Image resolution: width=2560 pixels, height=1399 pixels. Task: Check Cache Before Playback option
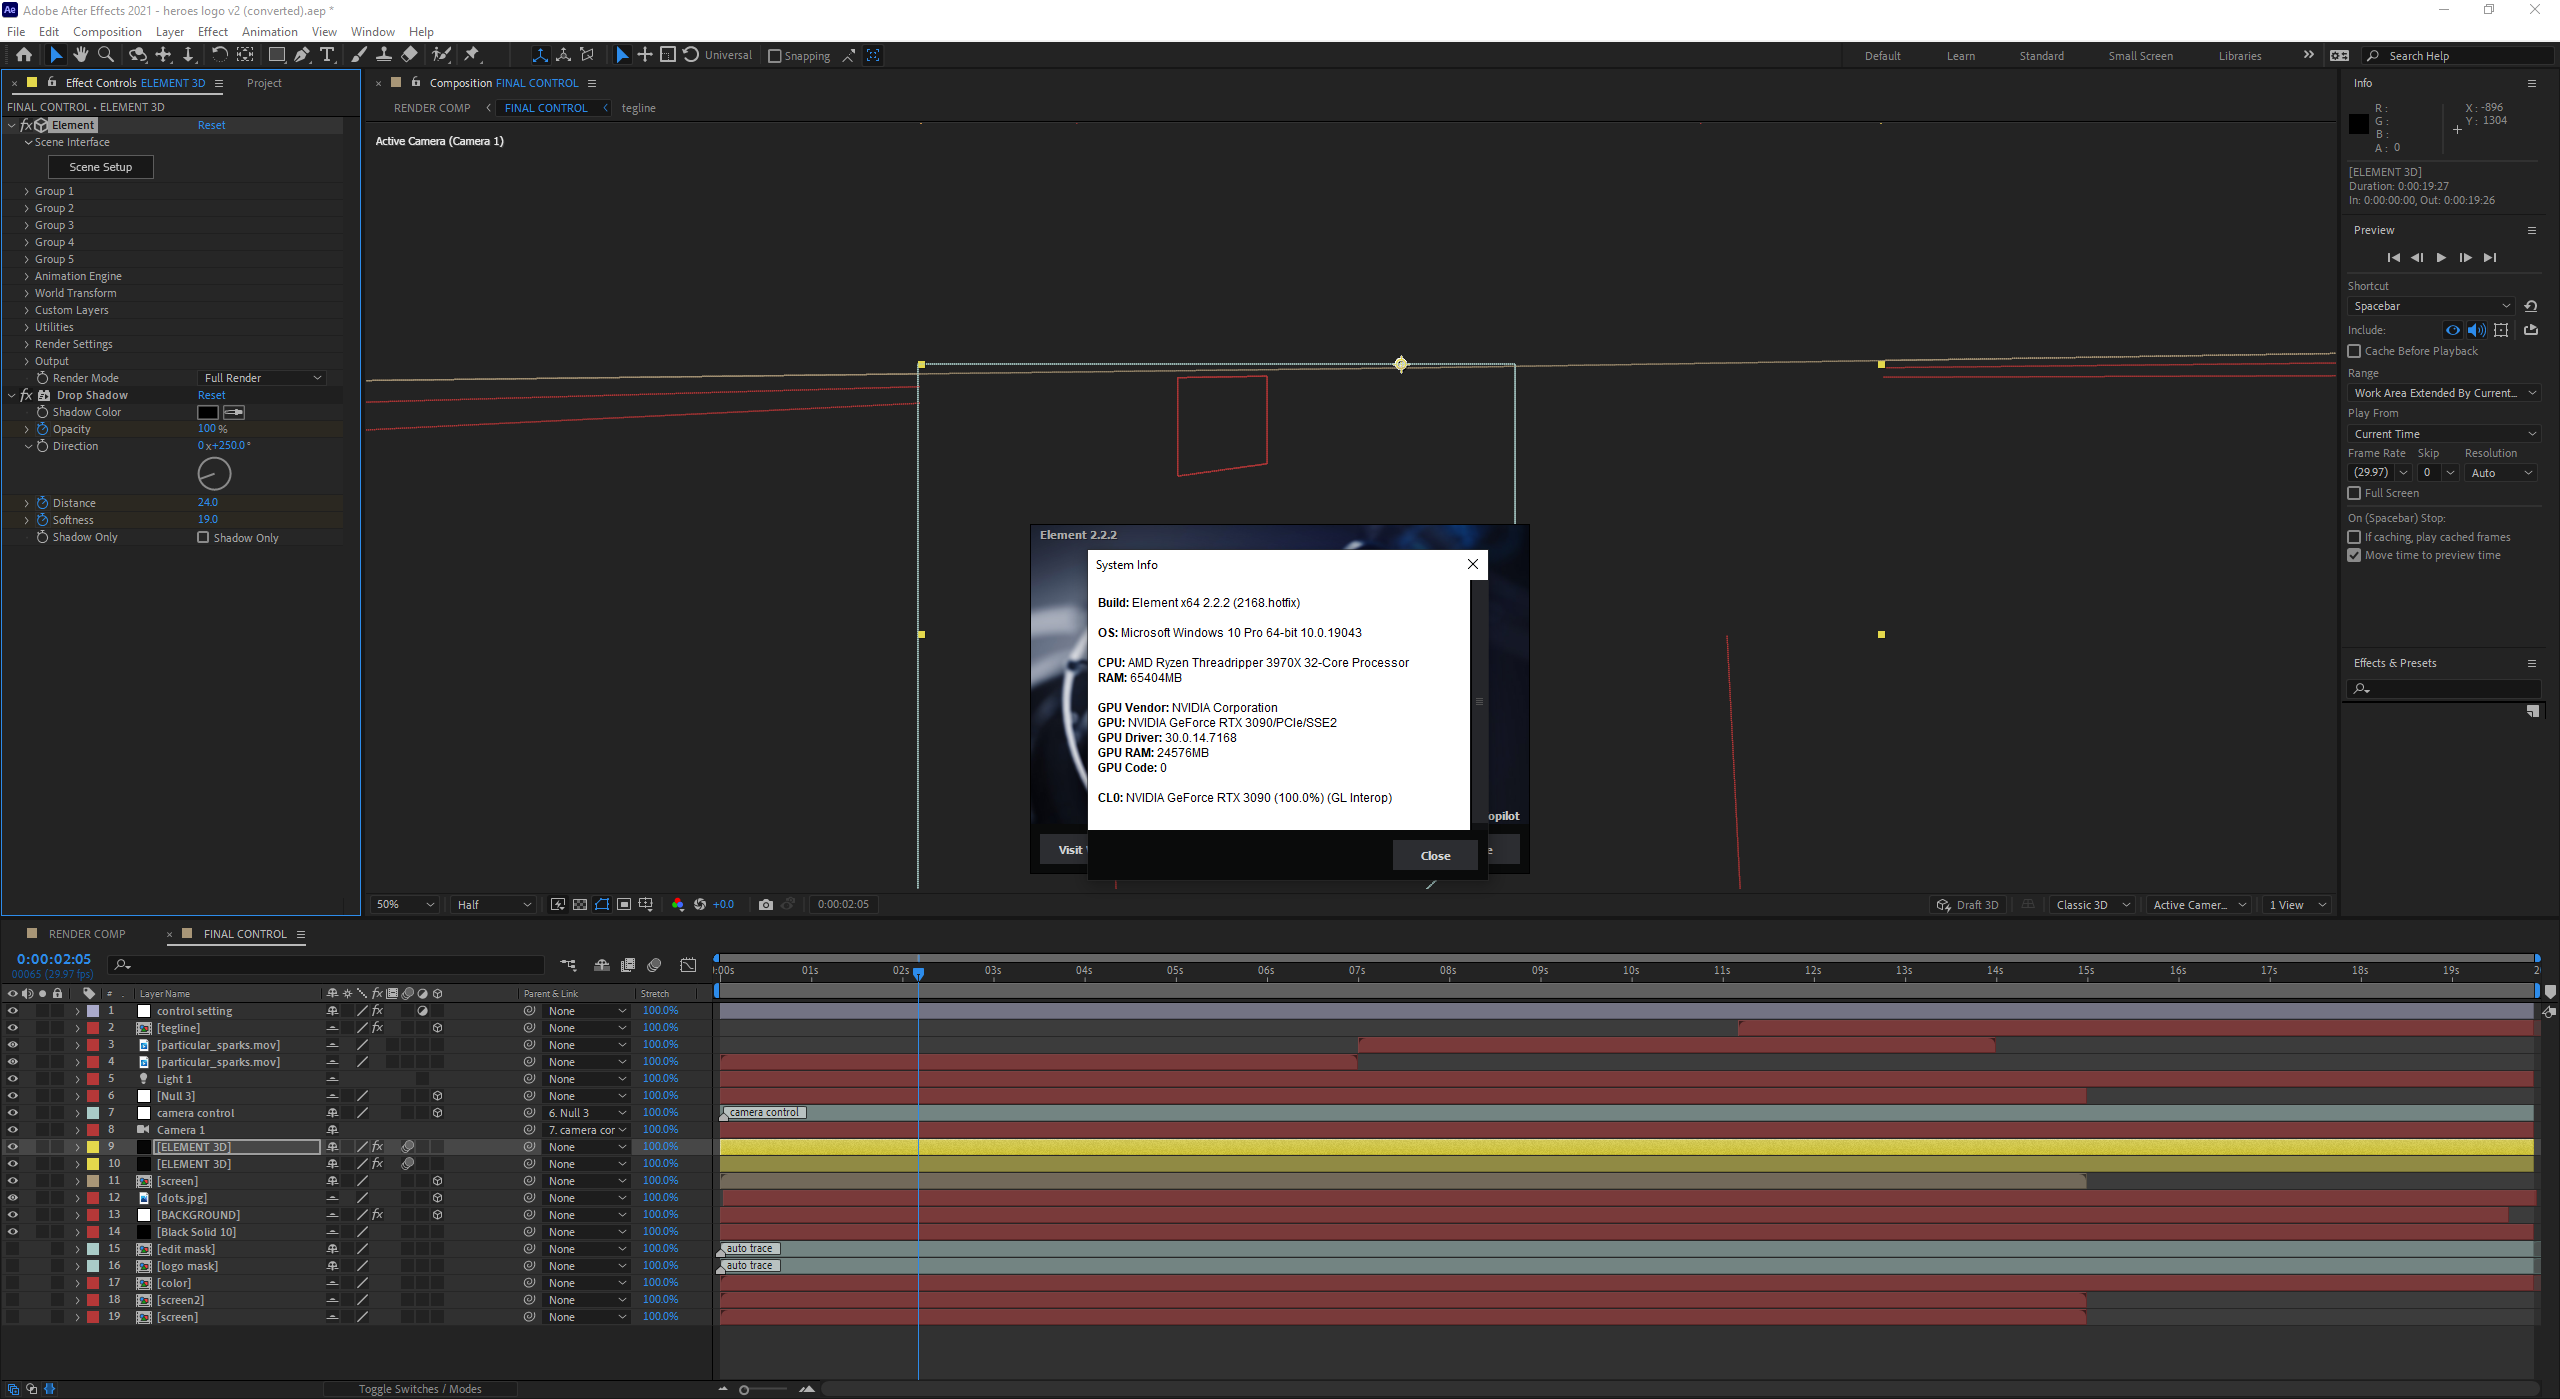point(2355,351)
